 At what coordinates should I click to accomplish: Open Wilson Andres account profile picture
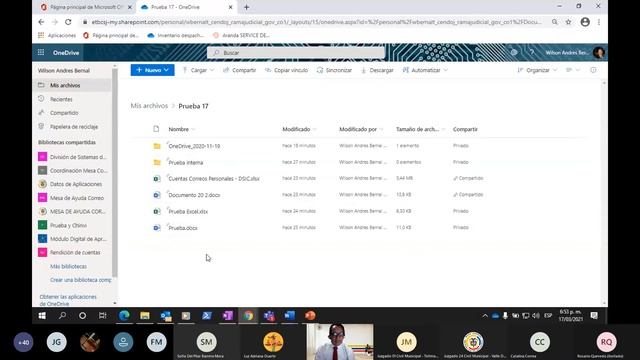point(599,53)
